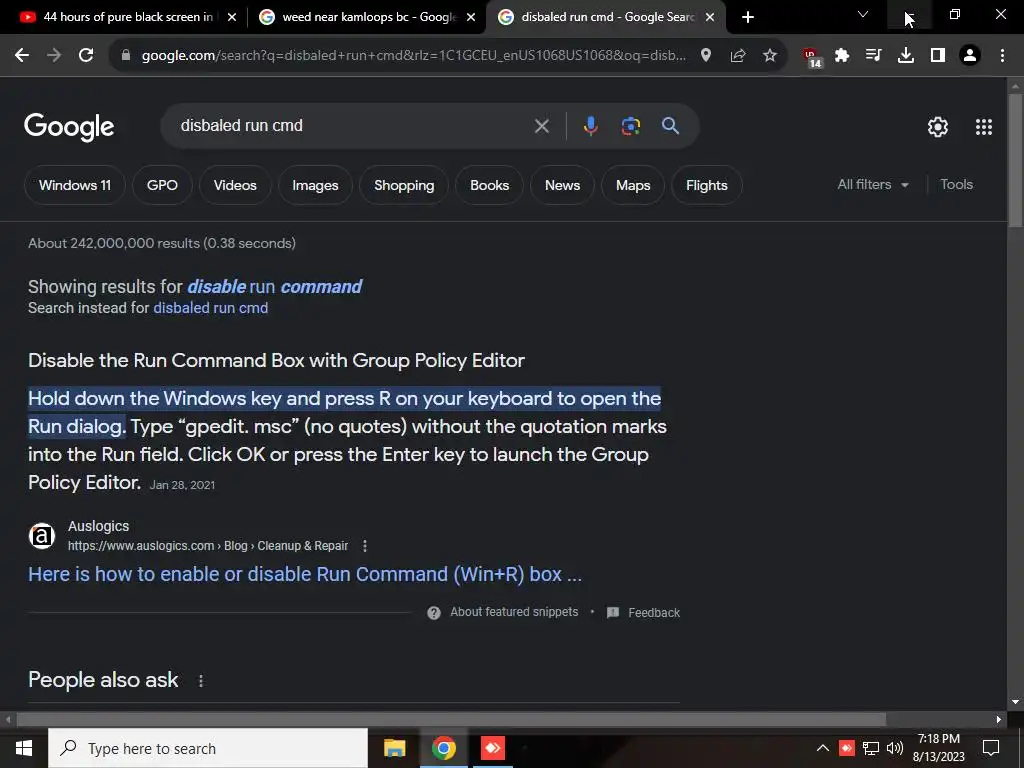Image resolution: width=1024 pixels, height=768 pixels.
Task: Go to Google home via logo
Action: 69,127
